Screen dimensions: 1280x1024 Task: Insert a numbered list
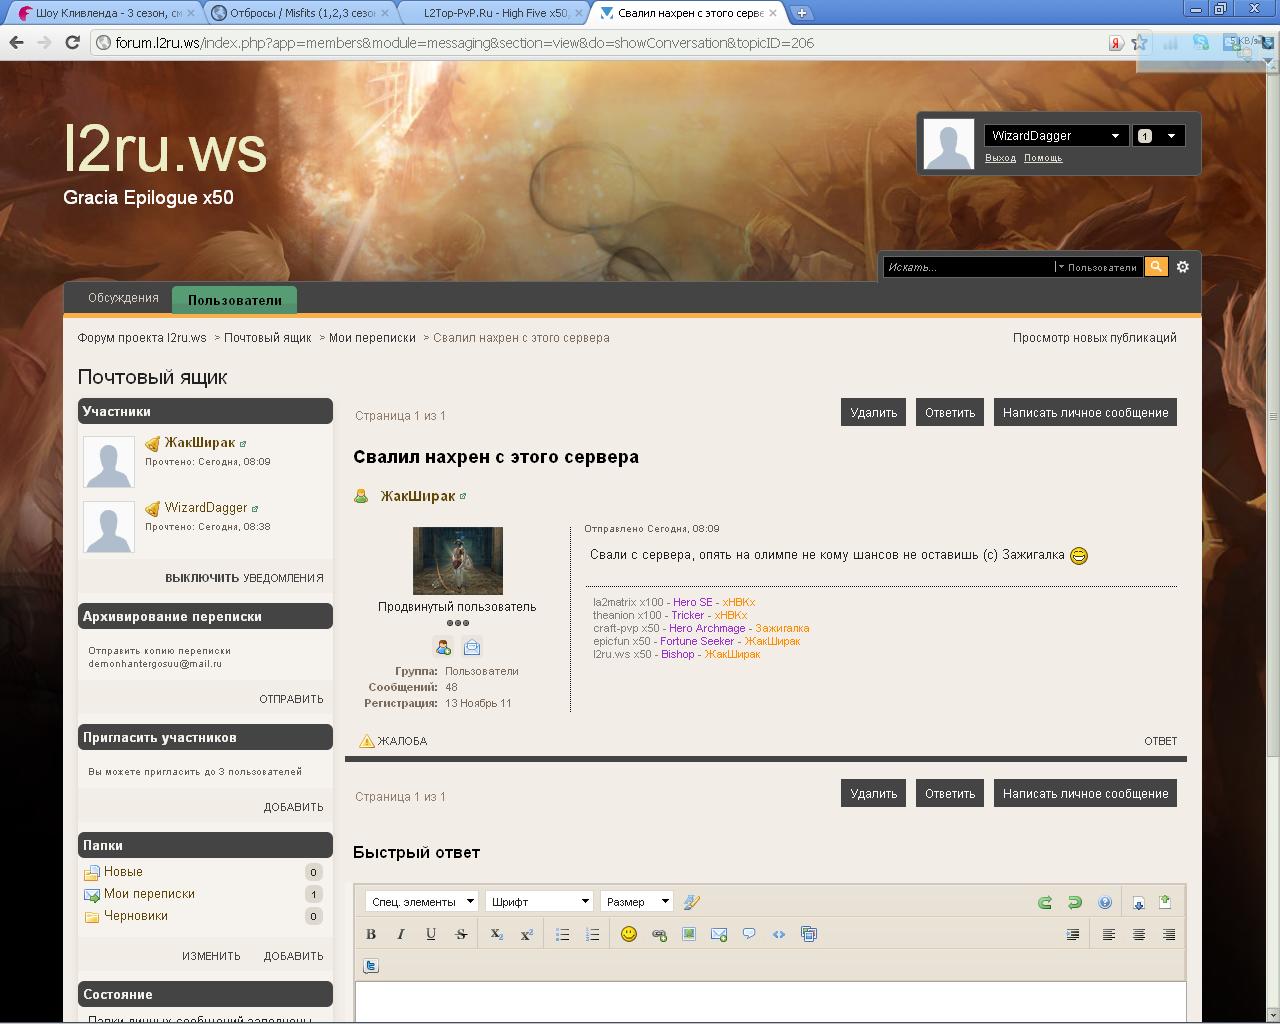tap(593, 934)
